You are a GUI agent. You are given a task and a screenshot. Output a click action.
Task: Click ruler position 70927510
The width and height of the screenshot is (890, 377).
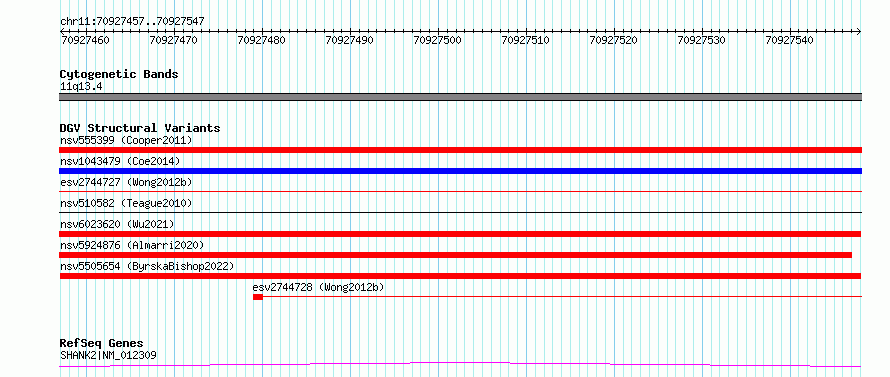526,40
